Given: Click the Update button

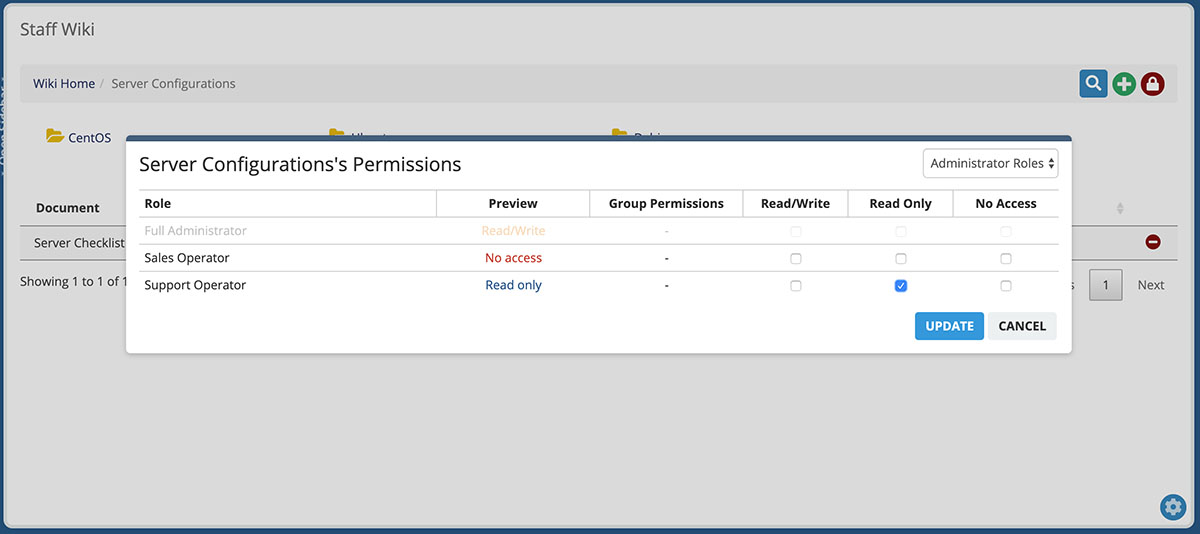Looking at the screenshot, I should click(949, 326).
